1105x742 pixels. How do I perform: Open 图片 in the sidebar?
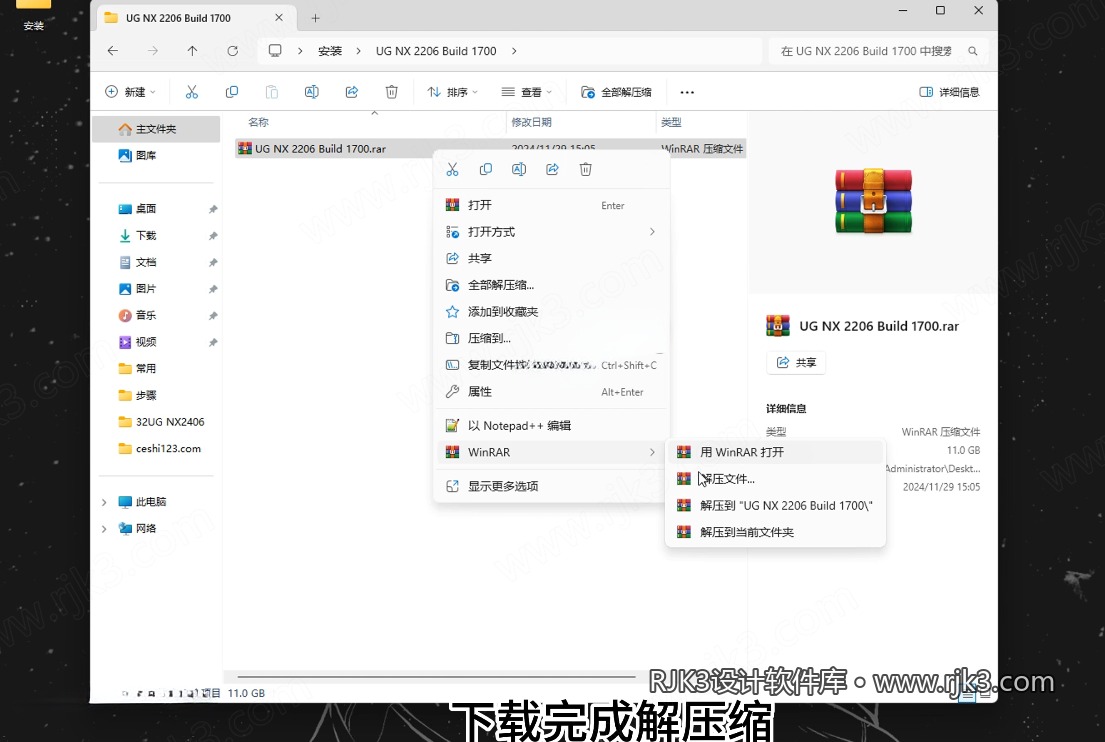pos(156,289)
